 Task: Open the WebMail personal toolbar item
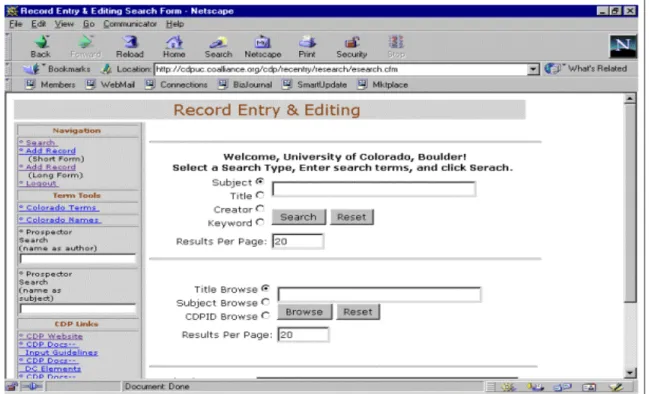tap(110, 85)
